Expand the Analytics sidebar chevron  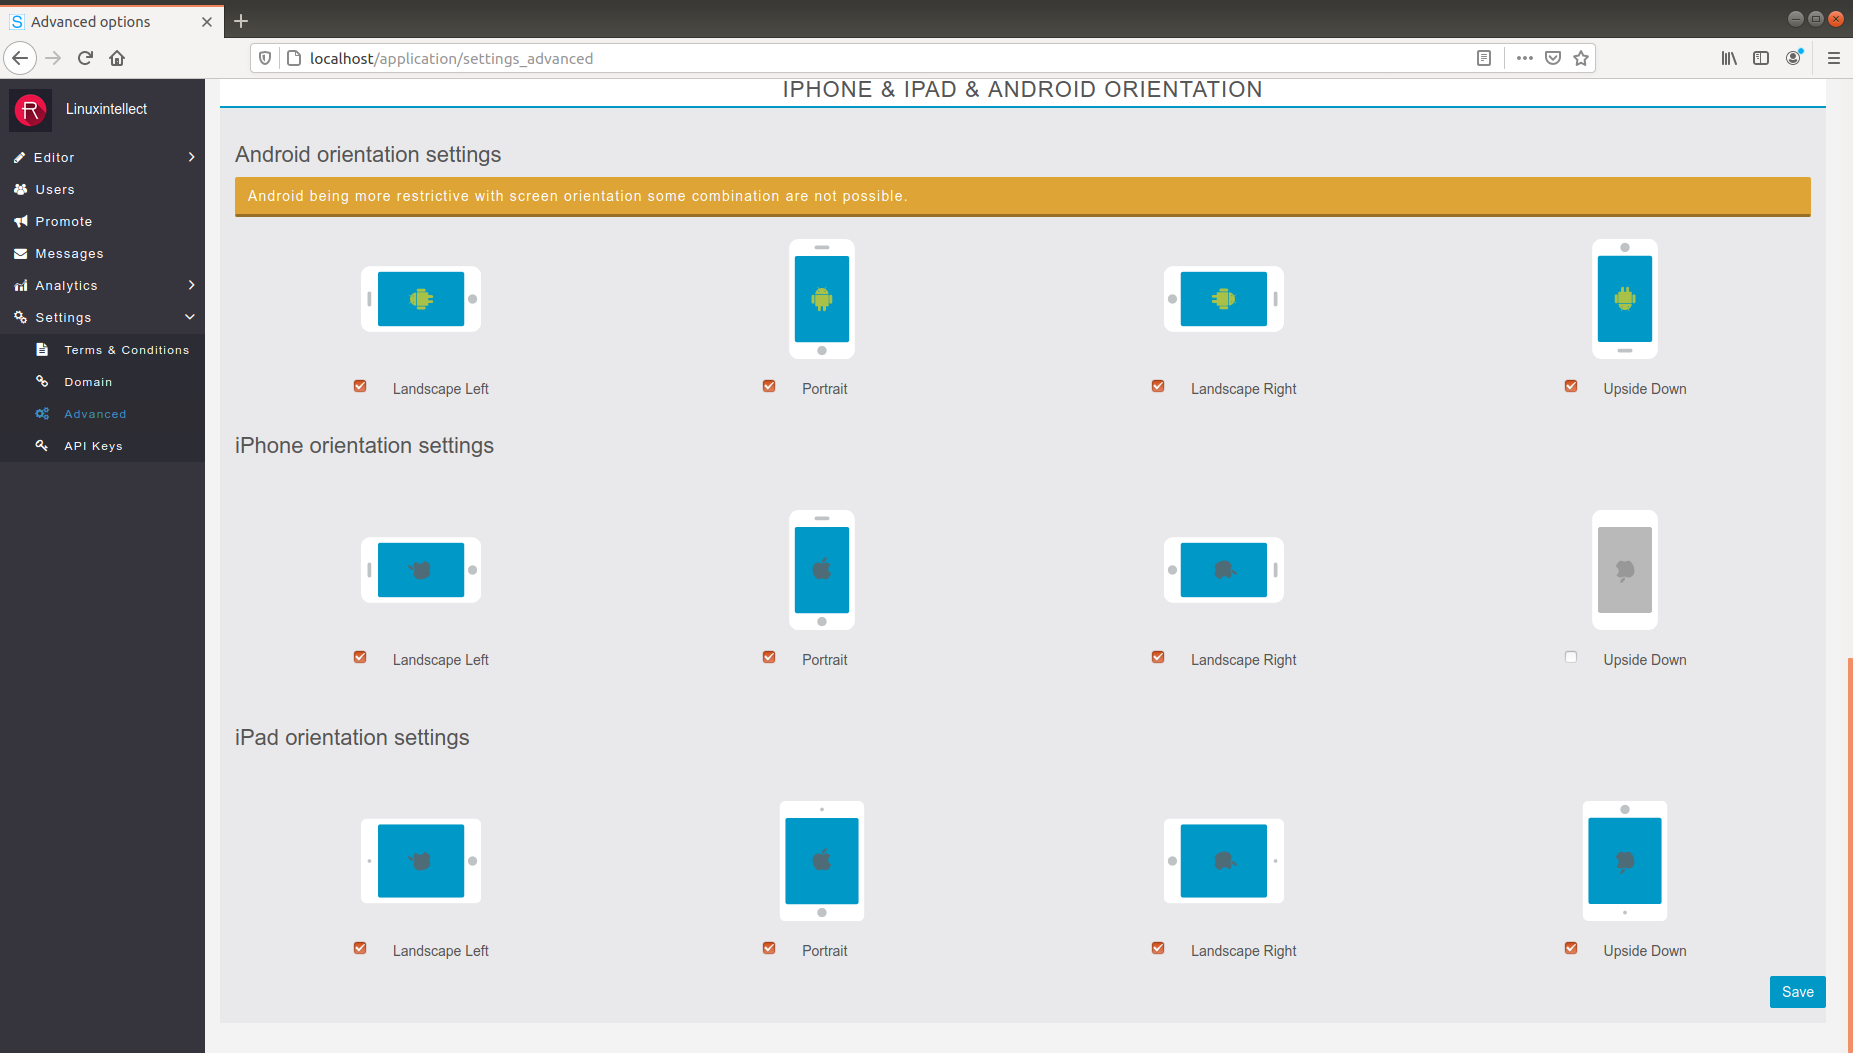pyautogui.click(x=190, y=285)
